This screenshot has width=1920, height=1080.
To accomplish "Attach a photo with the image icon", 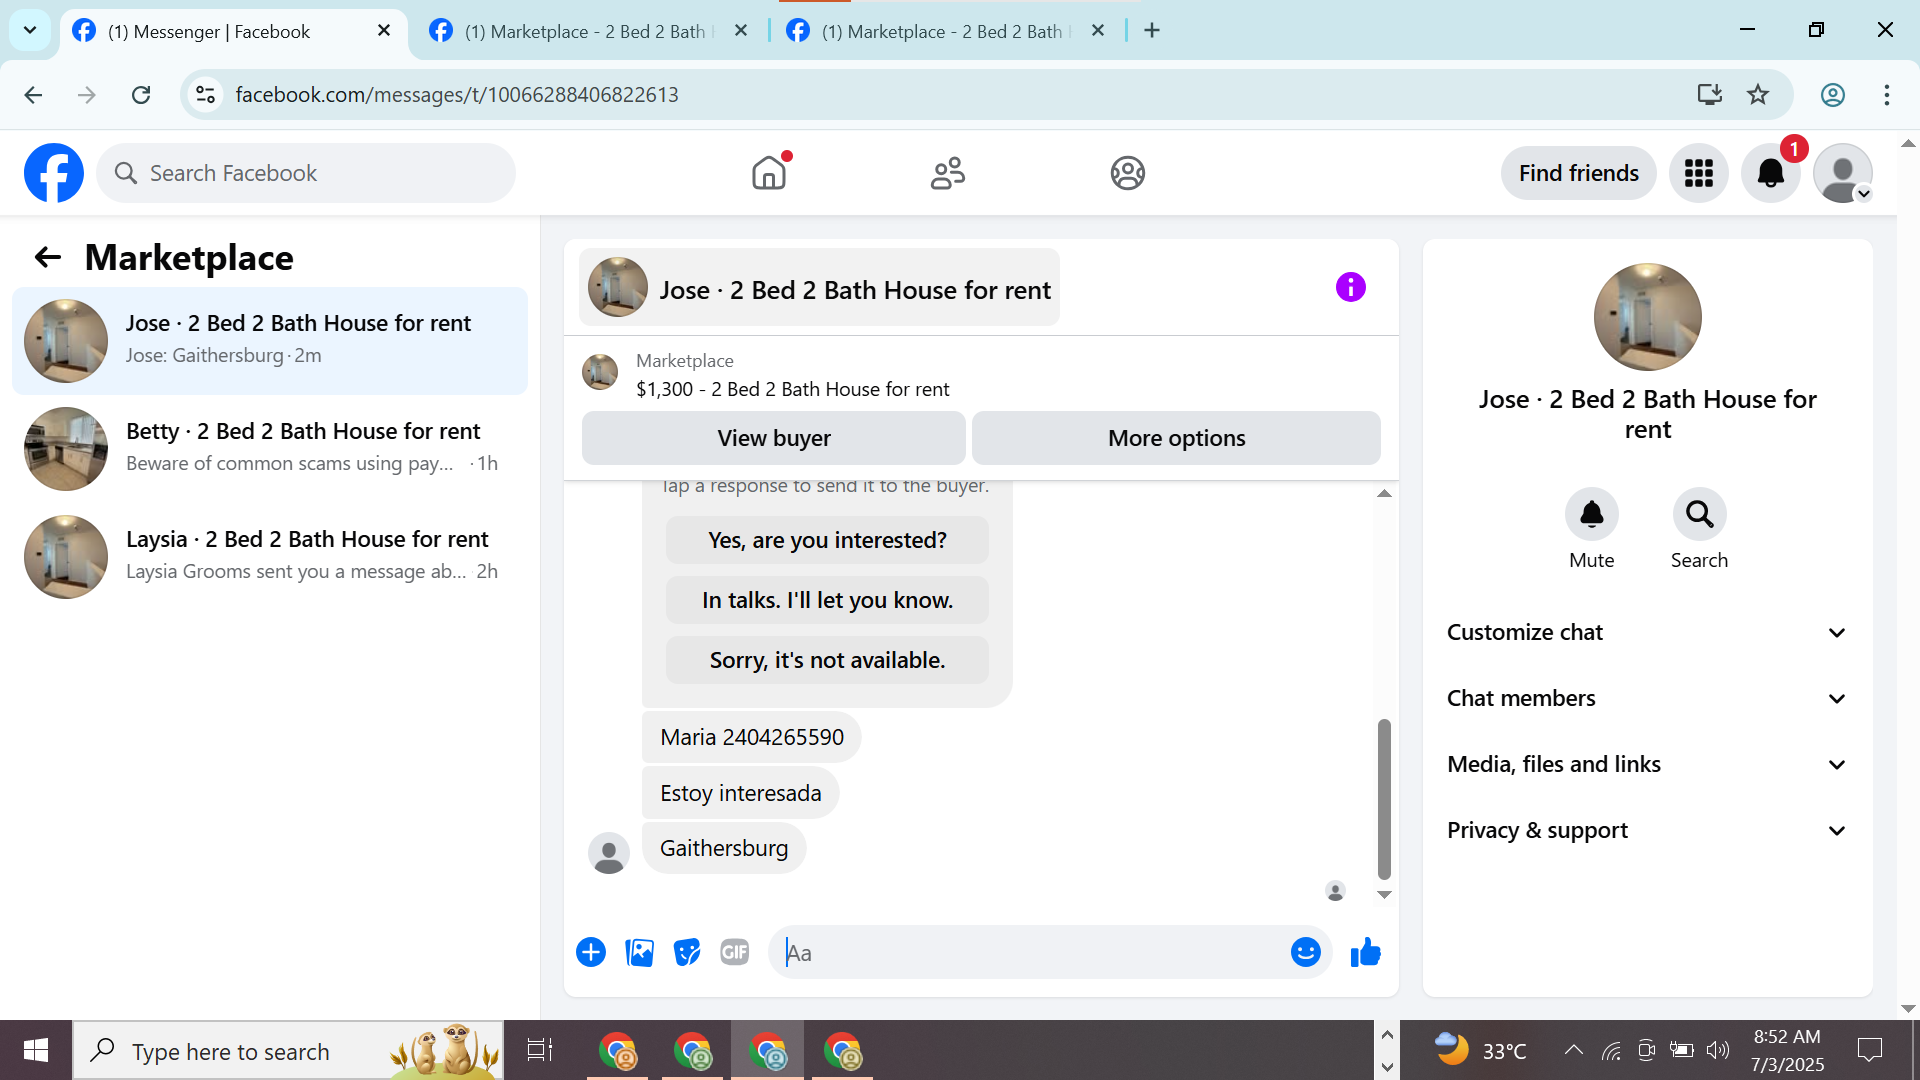I will (x=639, y=953).
